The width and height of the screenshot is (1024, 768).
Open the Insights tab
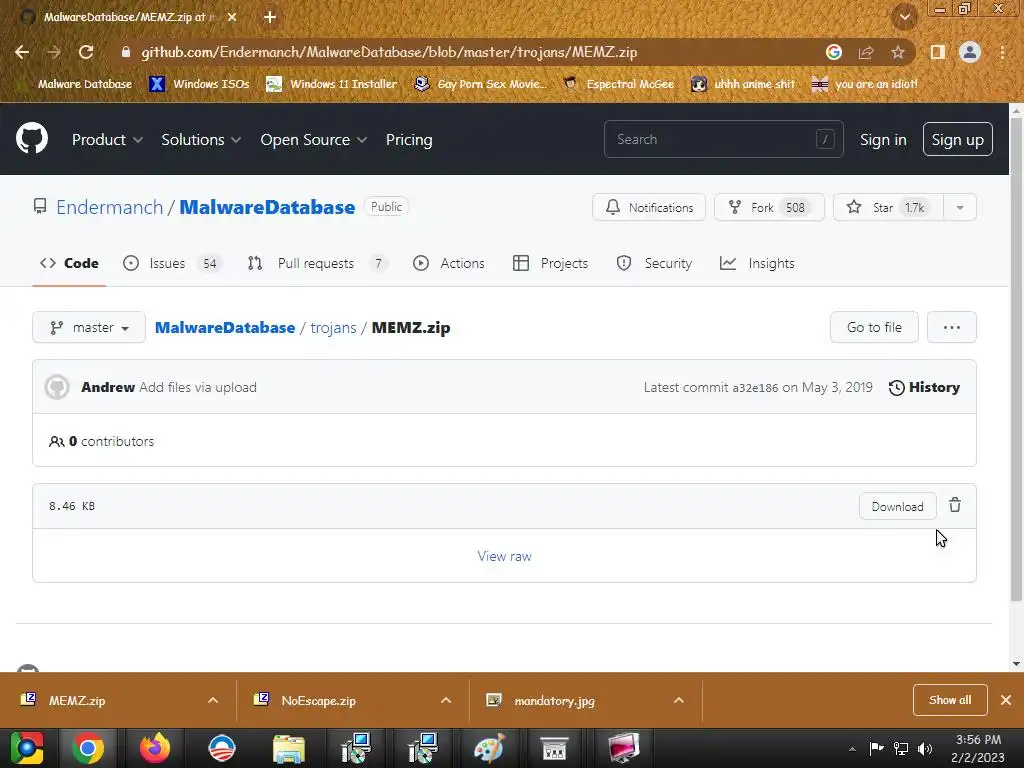click(757, 263)
